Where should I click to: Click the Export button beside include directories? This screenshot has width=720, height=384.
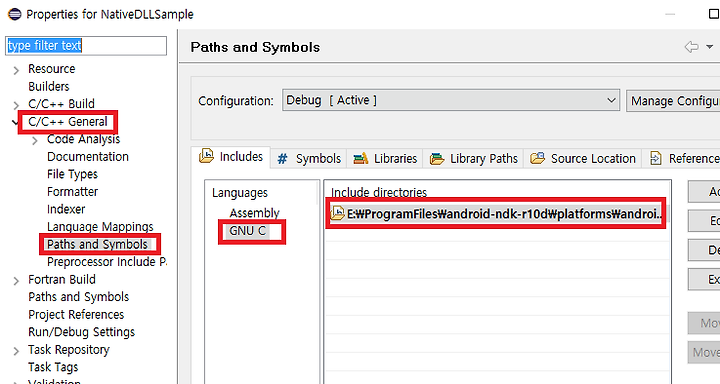coord(704,279)
